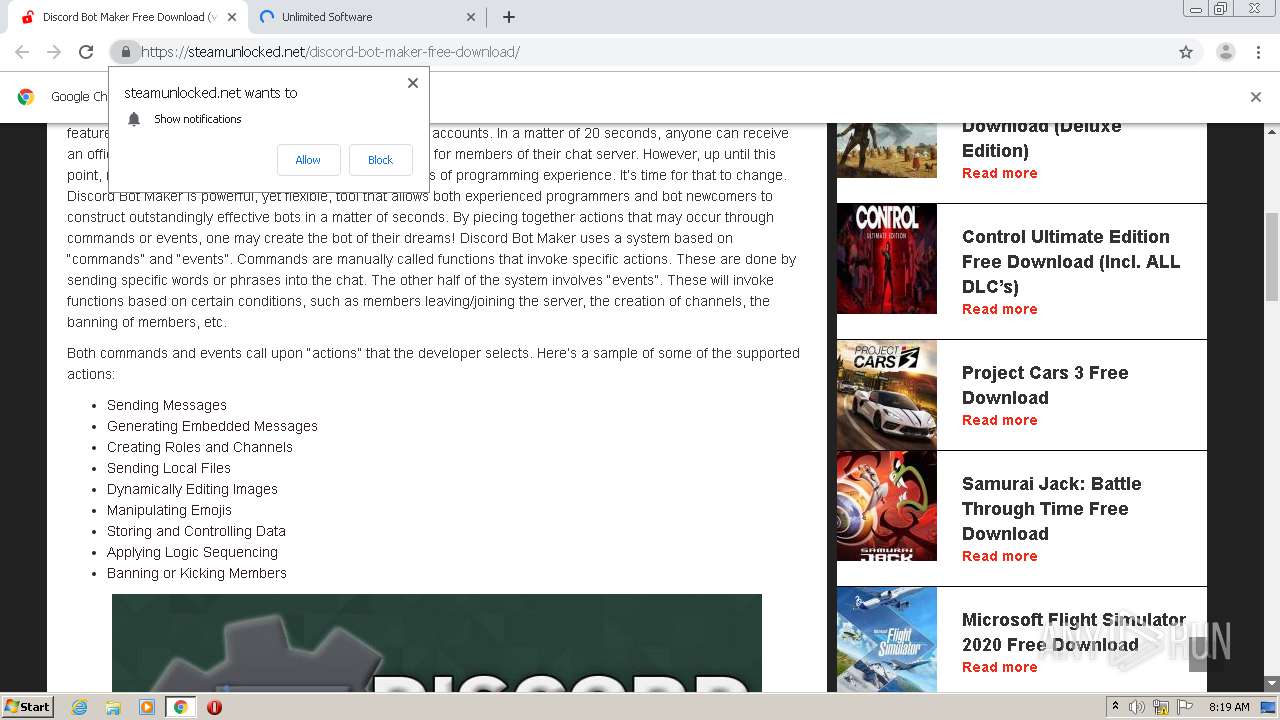1280x720 pixels.
Task: Click Read more under Control Ultimate Edition
Action: [x=999, y=309]
